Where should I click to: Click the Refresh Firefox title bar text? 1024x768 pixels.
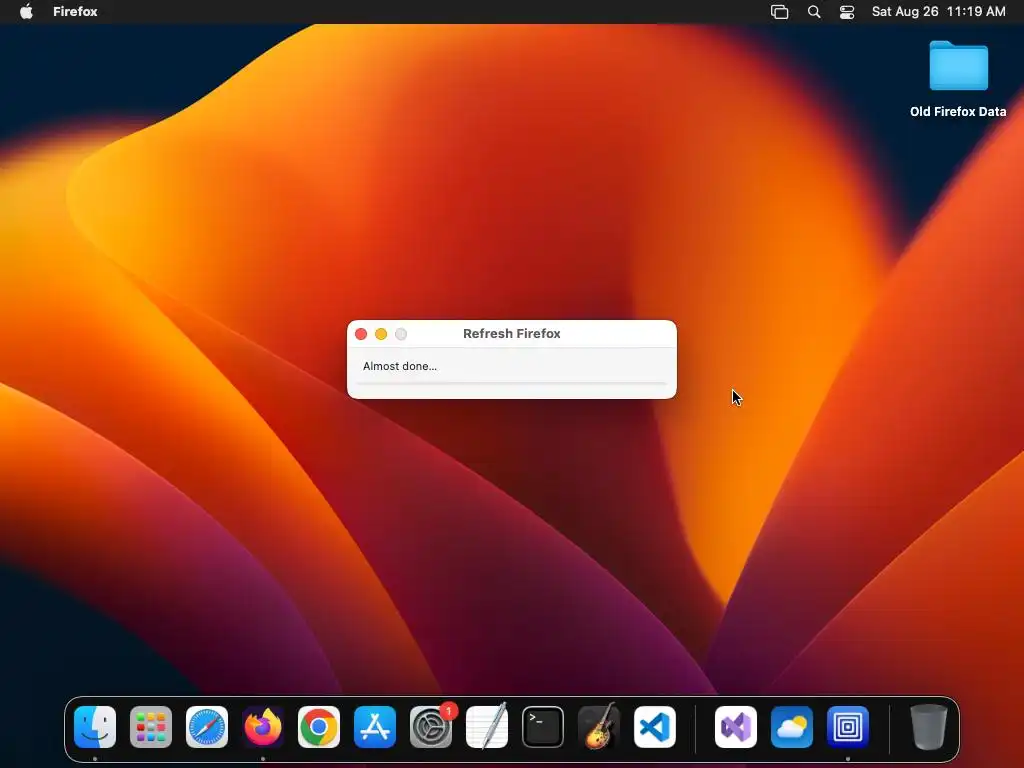(x=512, y=334)
